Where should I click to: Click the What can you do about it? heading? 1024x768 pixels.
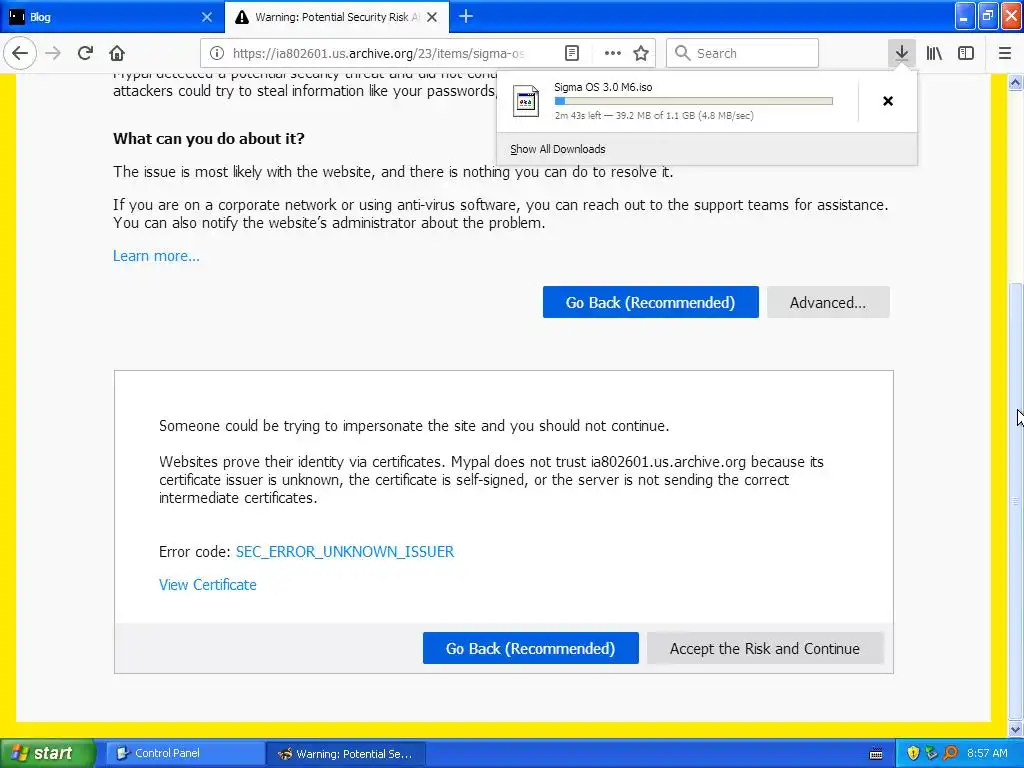(x=208, y=138)
